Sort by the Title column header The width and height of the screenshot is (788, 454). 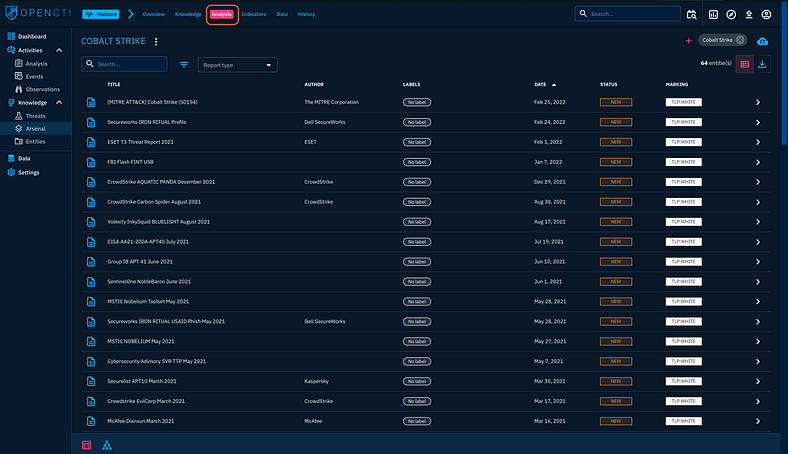pos(114,84)
